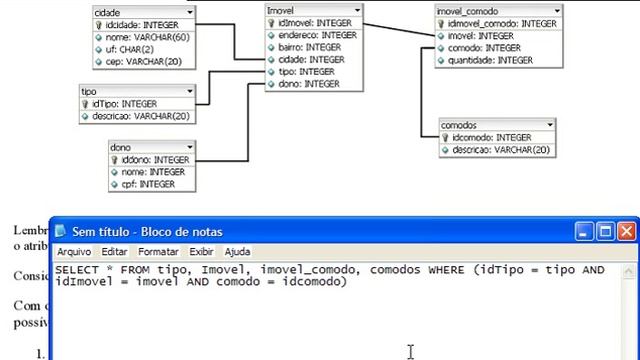Click the diamond icon beside cidade: INTEGER
Screen dimensions: 640x360
point(271,60)
